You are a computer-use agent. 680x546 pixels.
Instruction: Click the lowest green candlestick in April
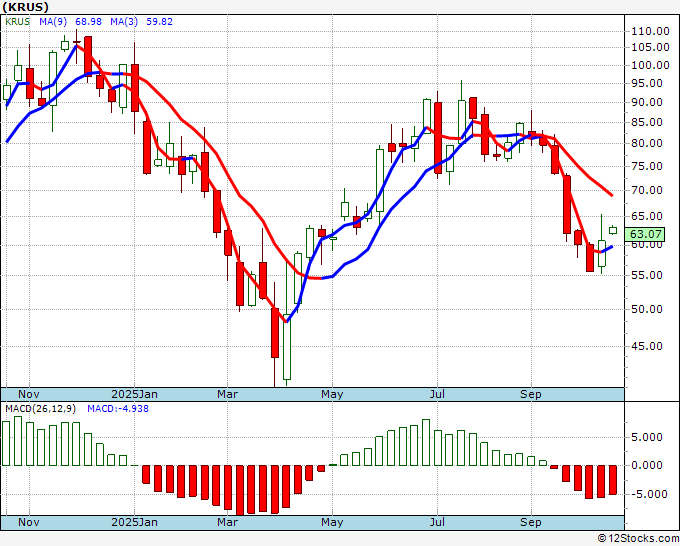[287, 347]
